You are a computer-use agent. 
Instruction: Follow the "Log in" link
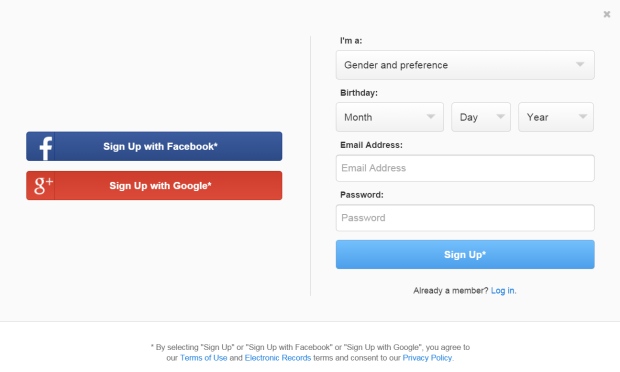tap(503, 291)
